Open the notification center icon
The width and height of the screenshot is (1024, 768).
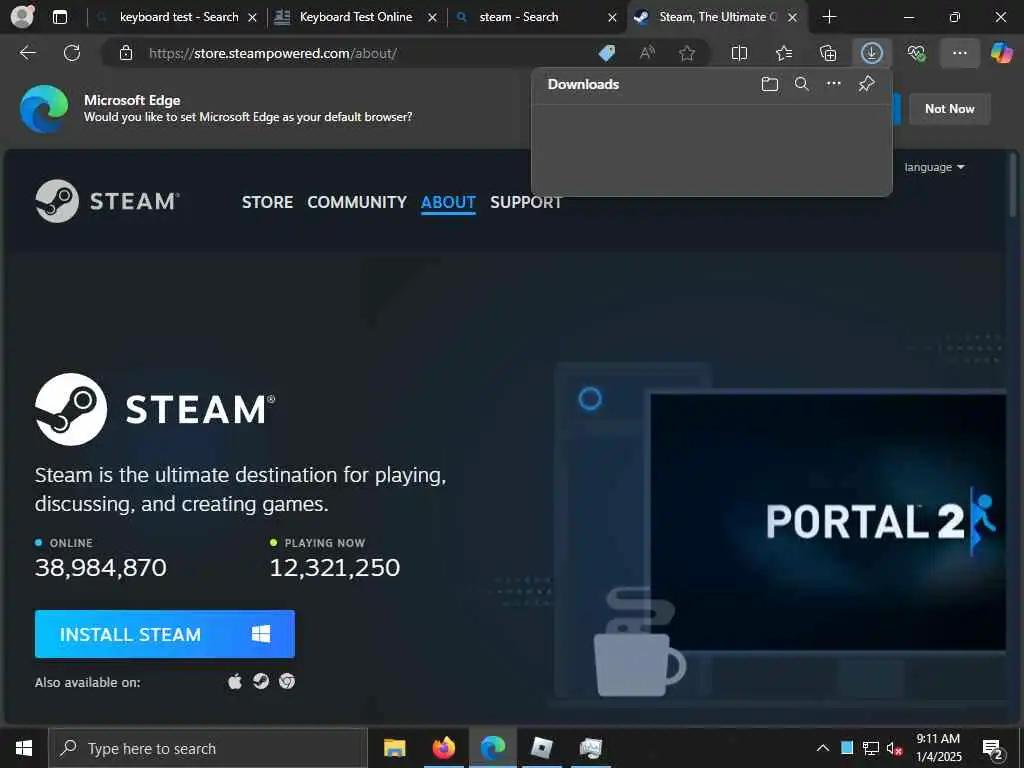993,749
